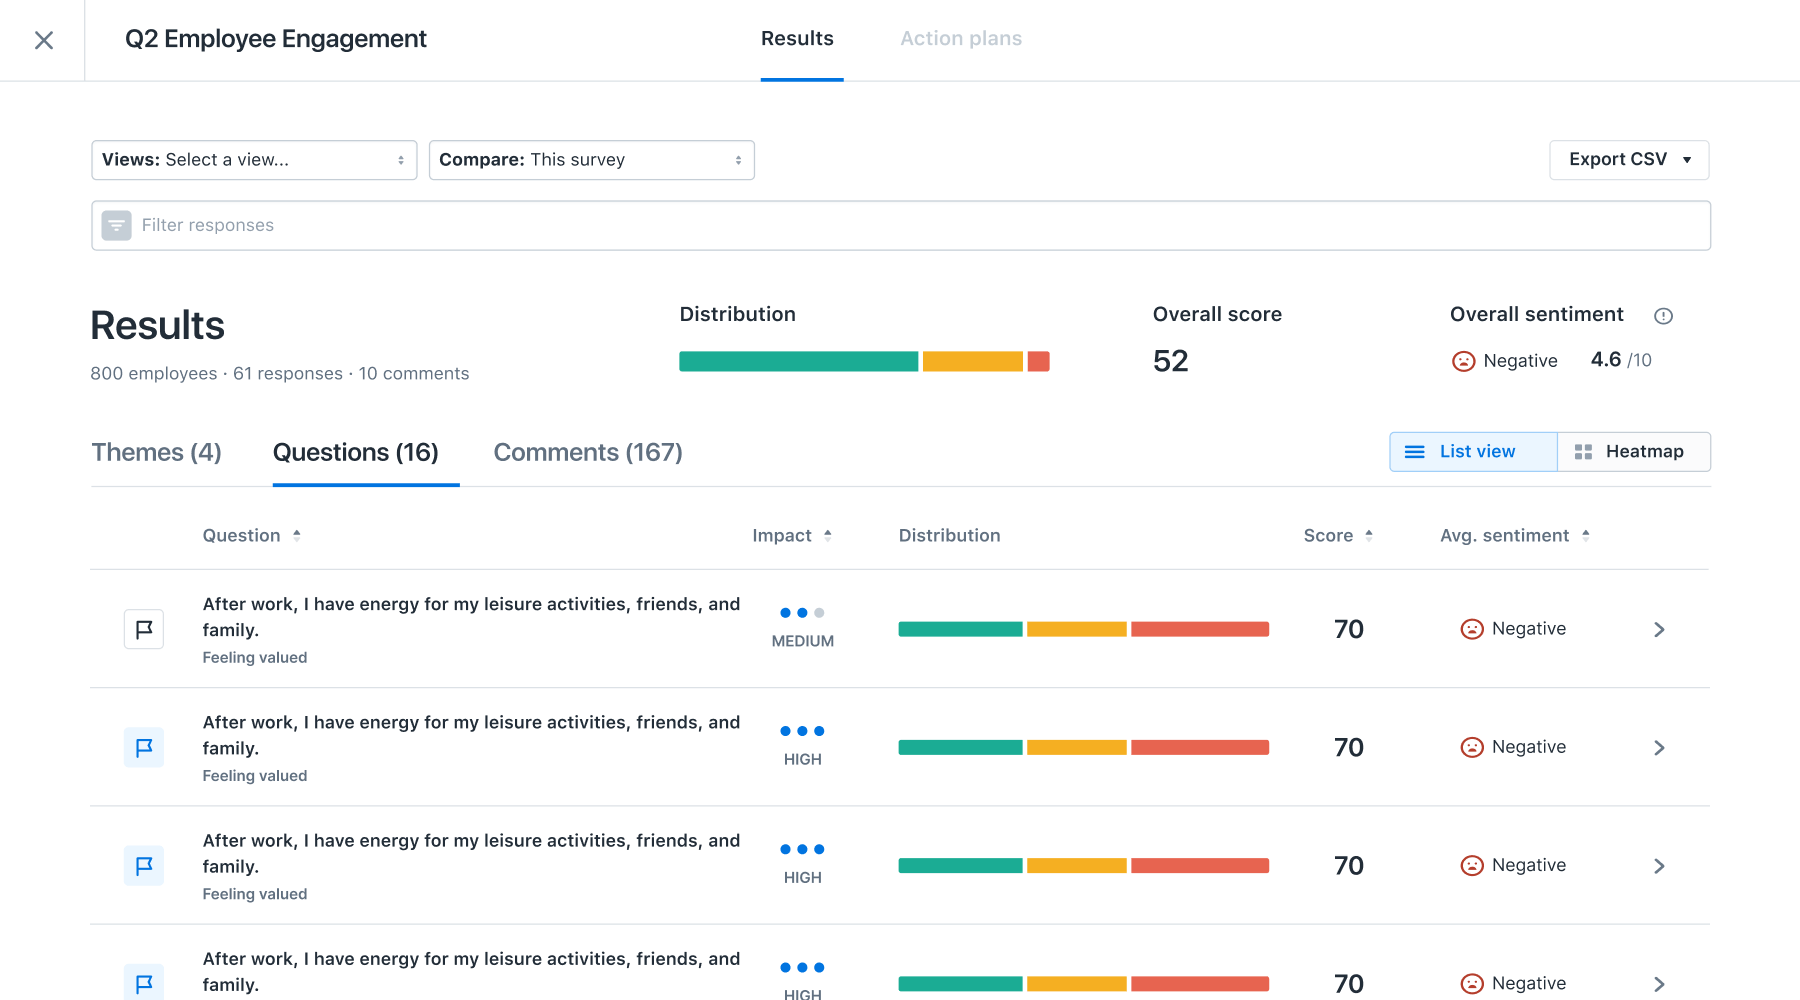Switch to Heatmap view
Viewport: 1800px width, 1000px height.
[x=1634, y=451]
